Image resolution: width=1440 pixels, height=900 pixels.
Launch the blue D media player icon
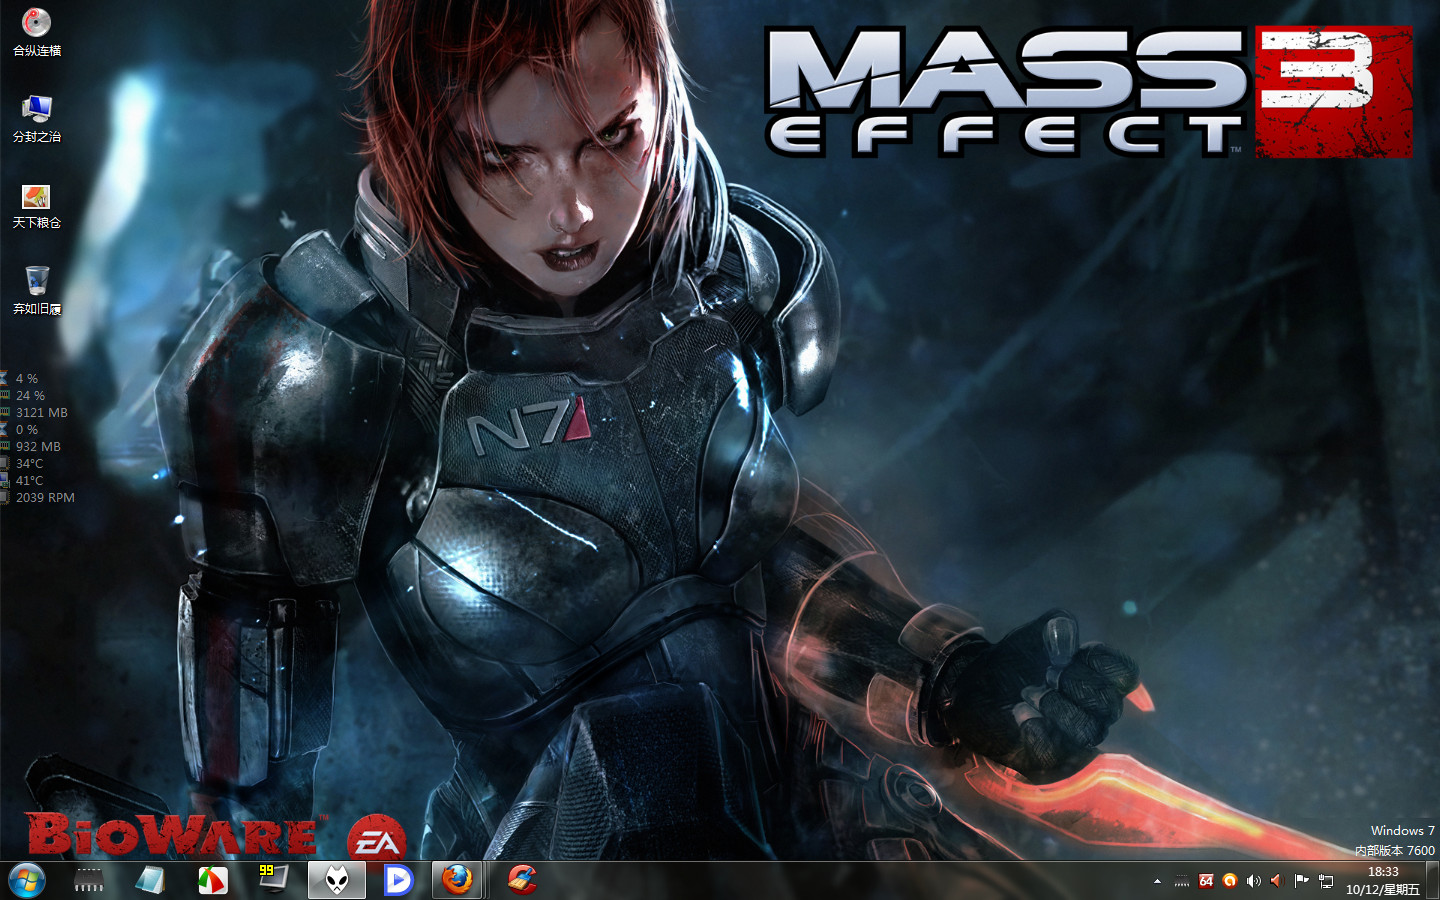click(397, 880)
